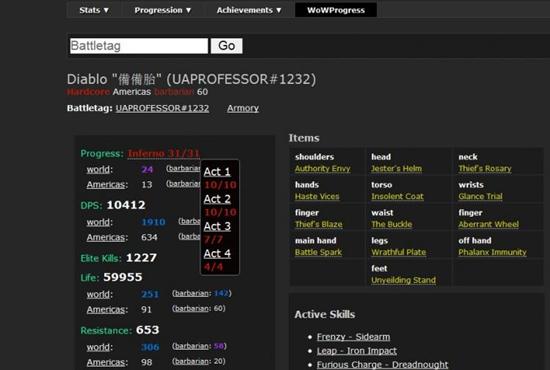Focus the Battletag search field
550x370 pixels.
point(139,46)
